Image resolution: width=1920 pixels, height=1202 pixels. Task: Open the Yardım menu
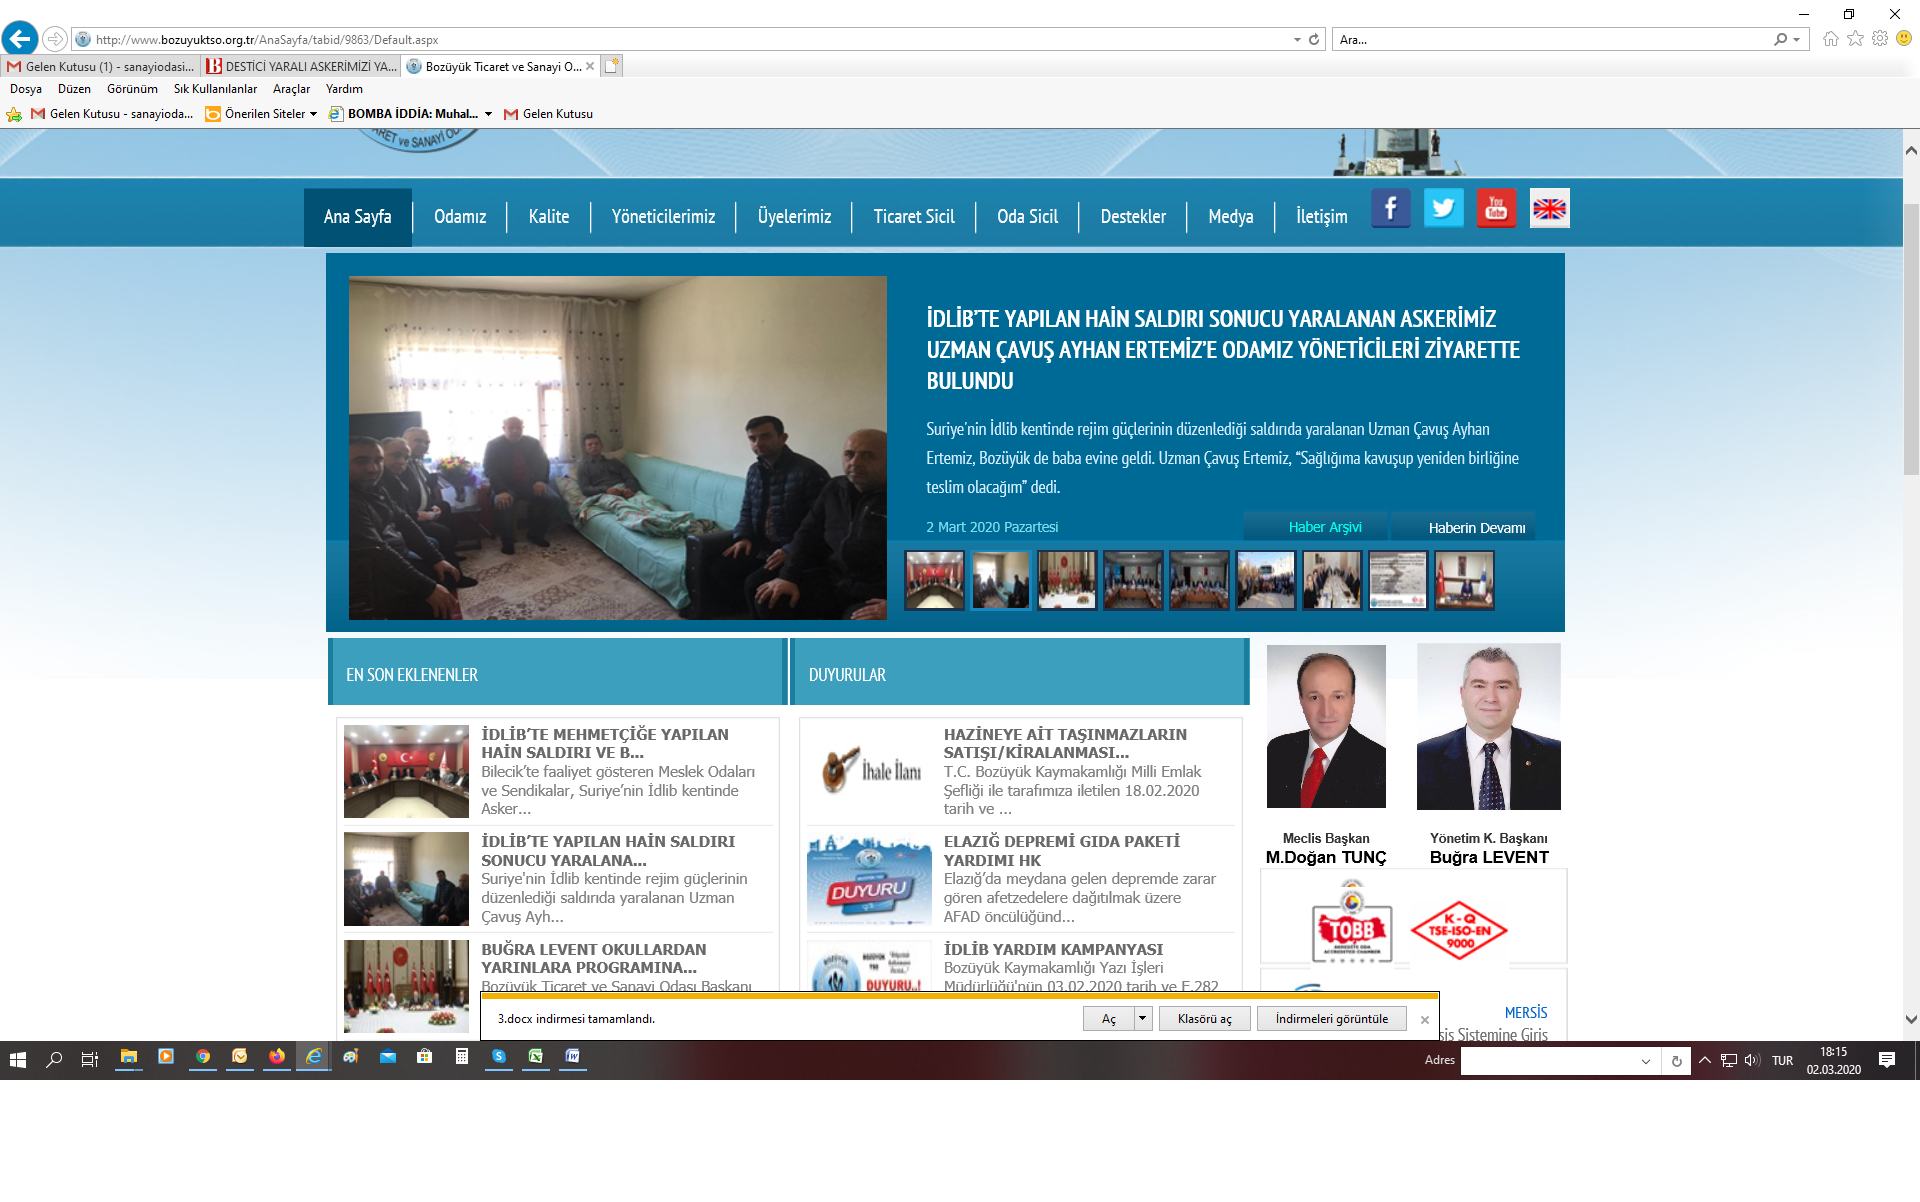[344, 89]
